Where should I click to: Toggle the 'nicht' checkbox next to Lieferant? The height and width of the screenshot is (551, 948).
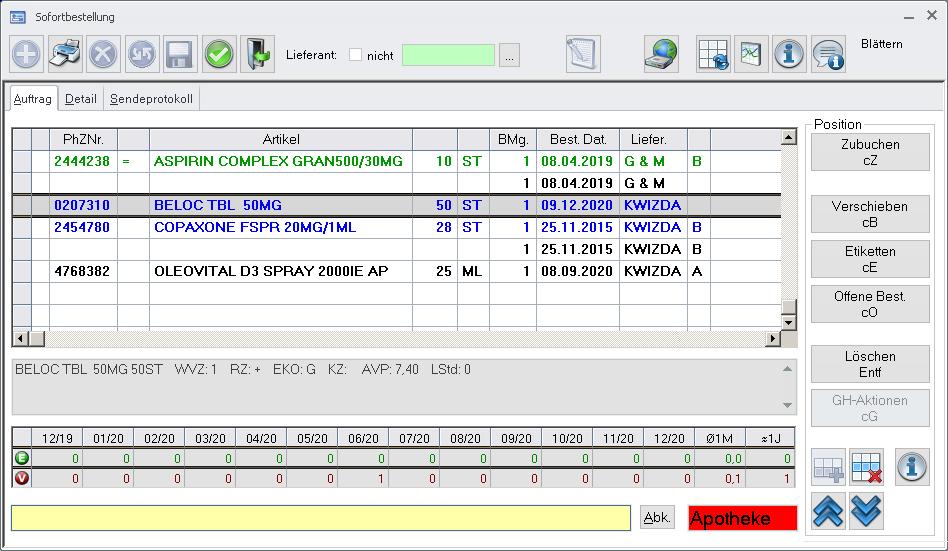click(355, 55)
